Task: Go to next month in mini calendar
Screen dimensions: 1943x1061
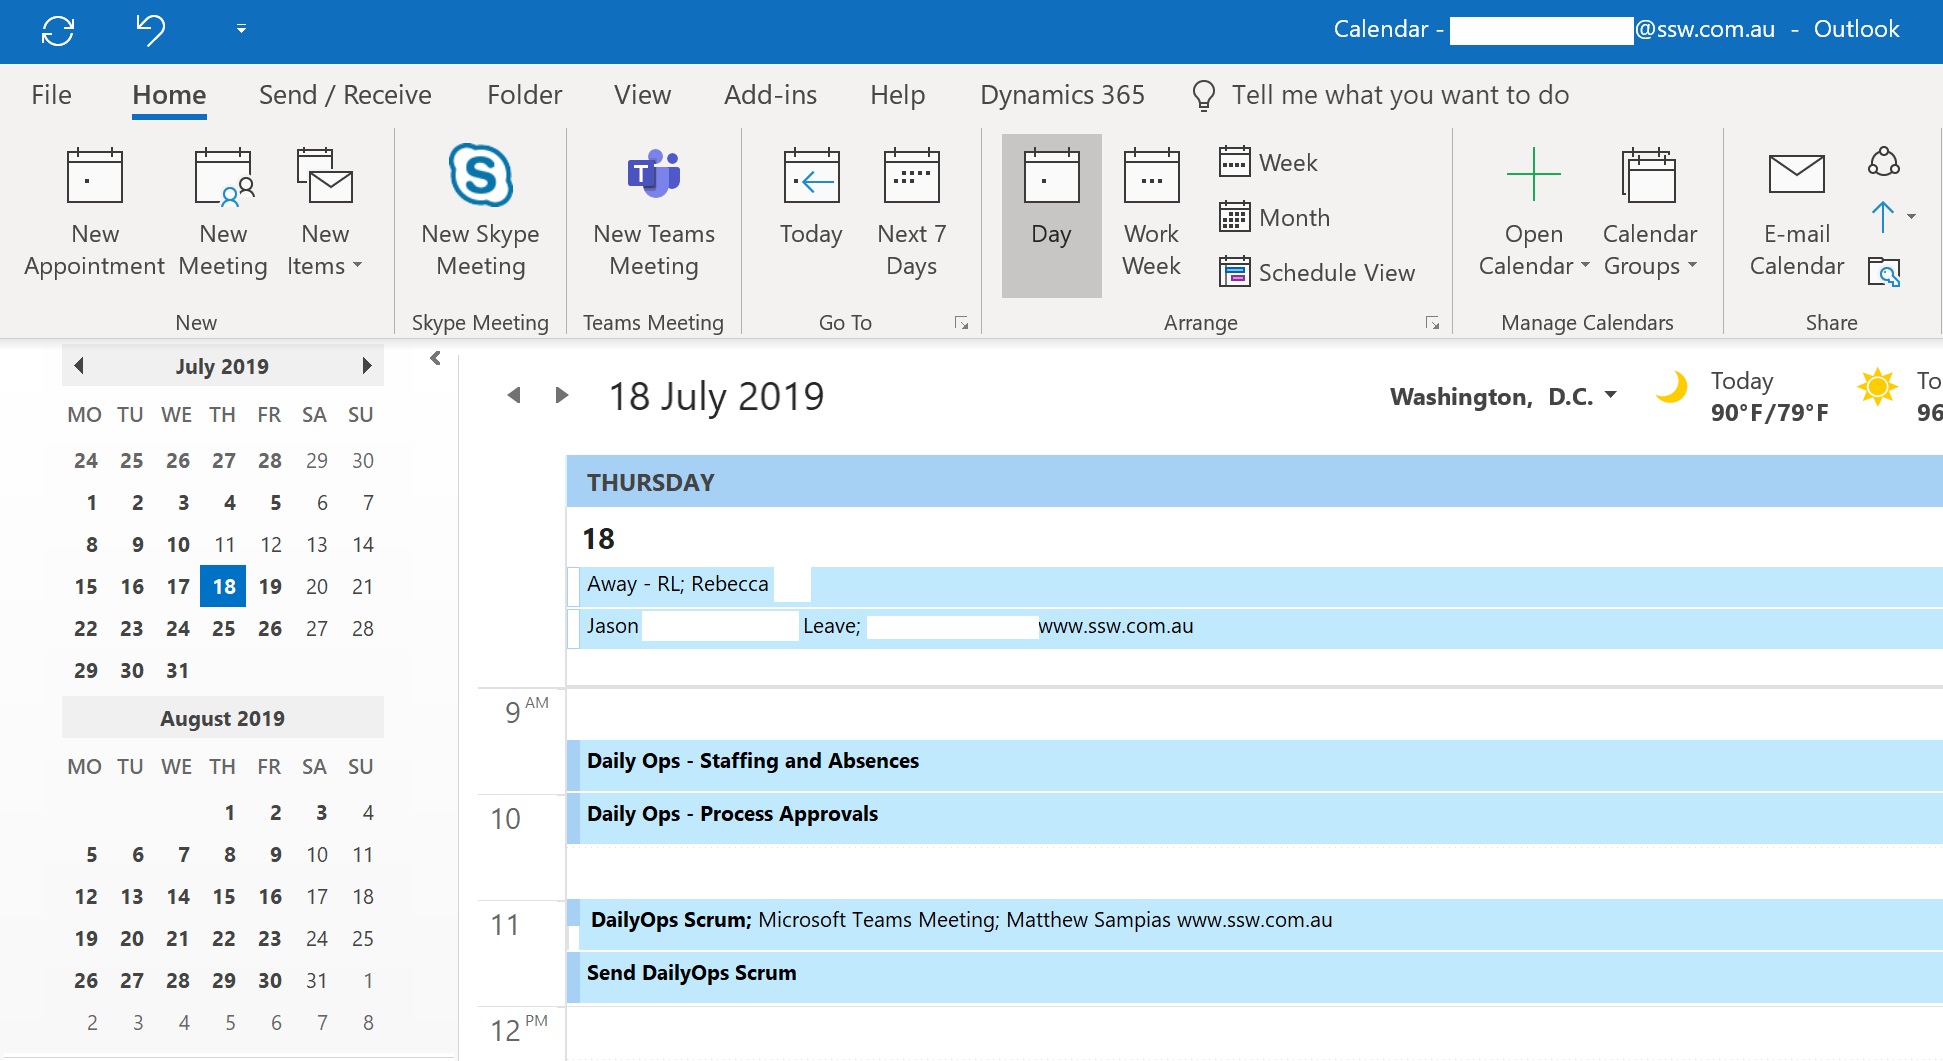Action: point(367,366)
